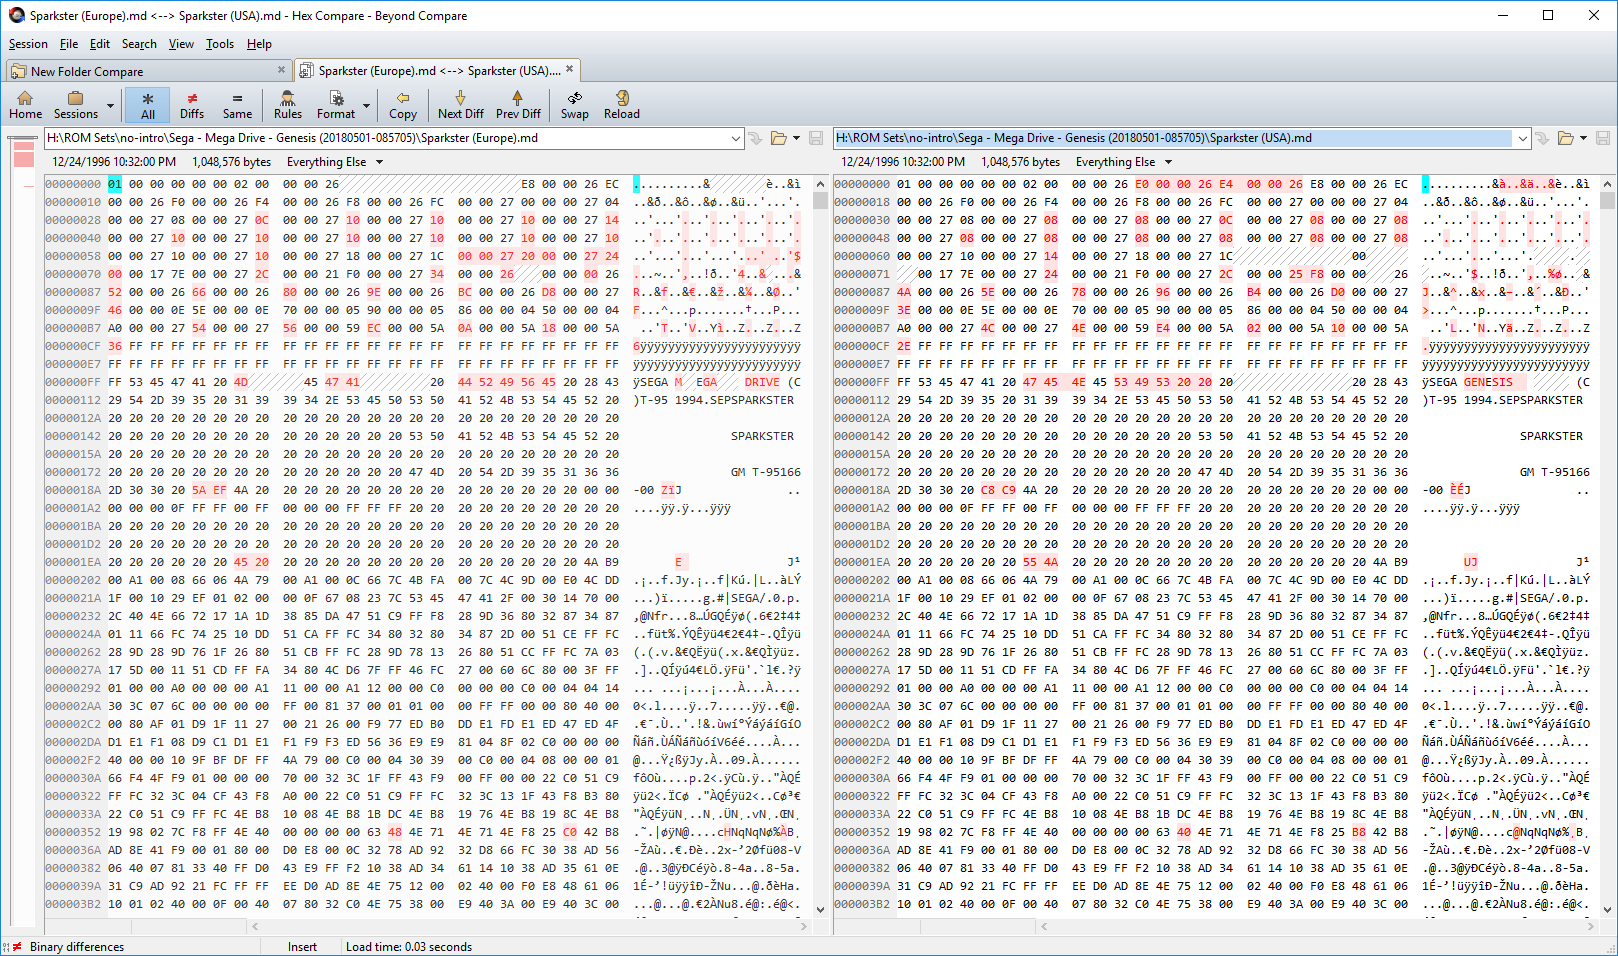The image size is (1618, 956).
Task: Copy selection to other side
Action: pyautogui.click(x=403, y=105)
